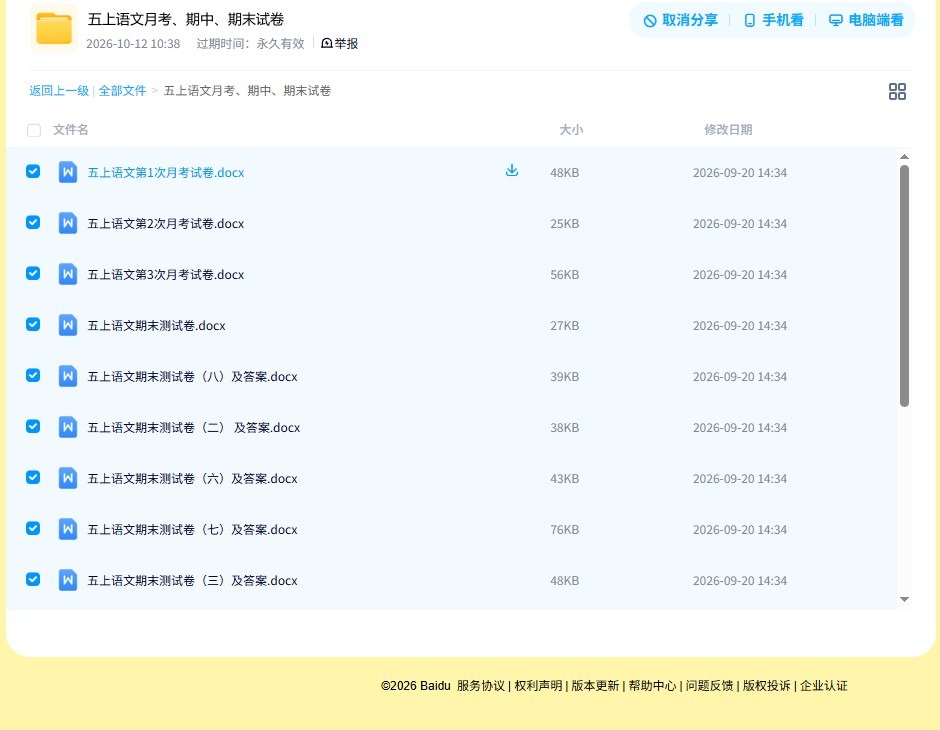Click Word icon of 期末测试卷（七）及答案.docx
This screenshot has height=730, width=940.
(68, 529)
